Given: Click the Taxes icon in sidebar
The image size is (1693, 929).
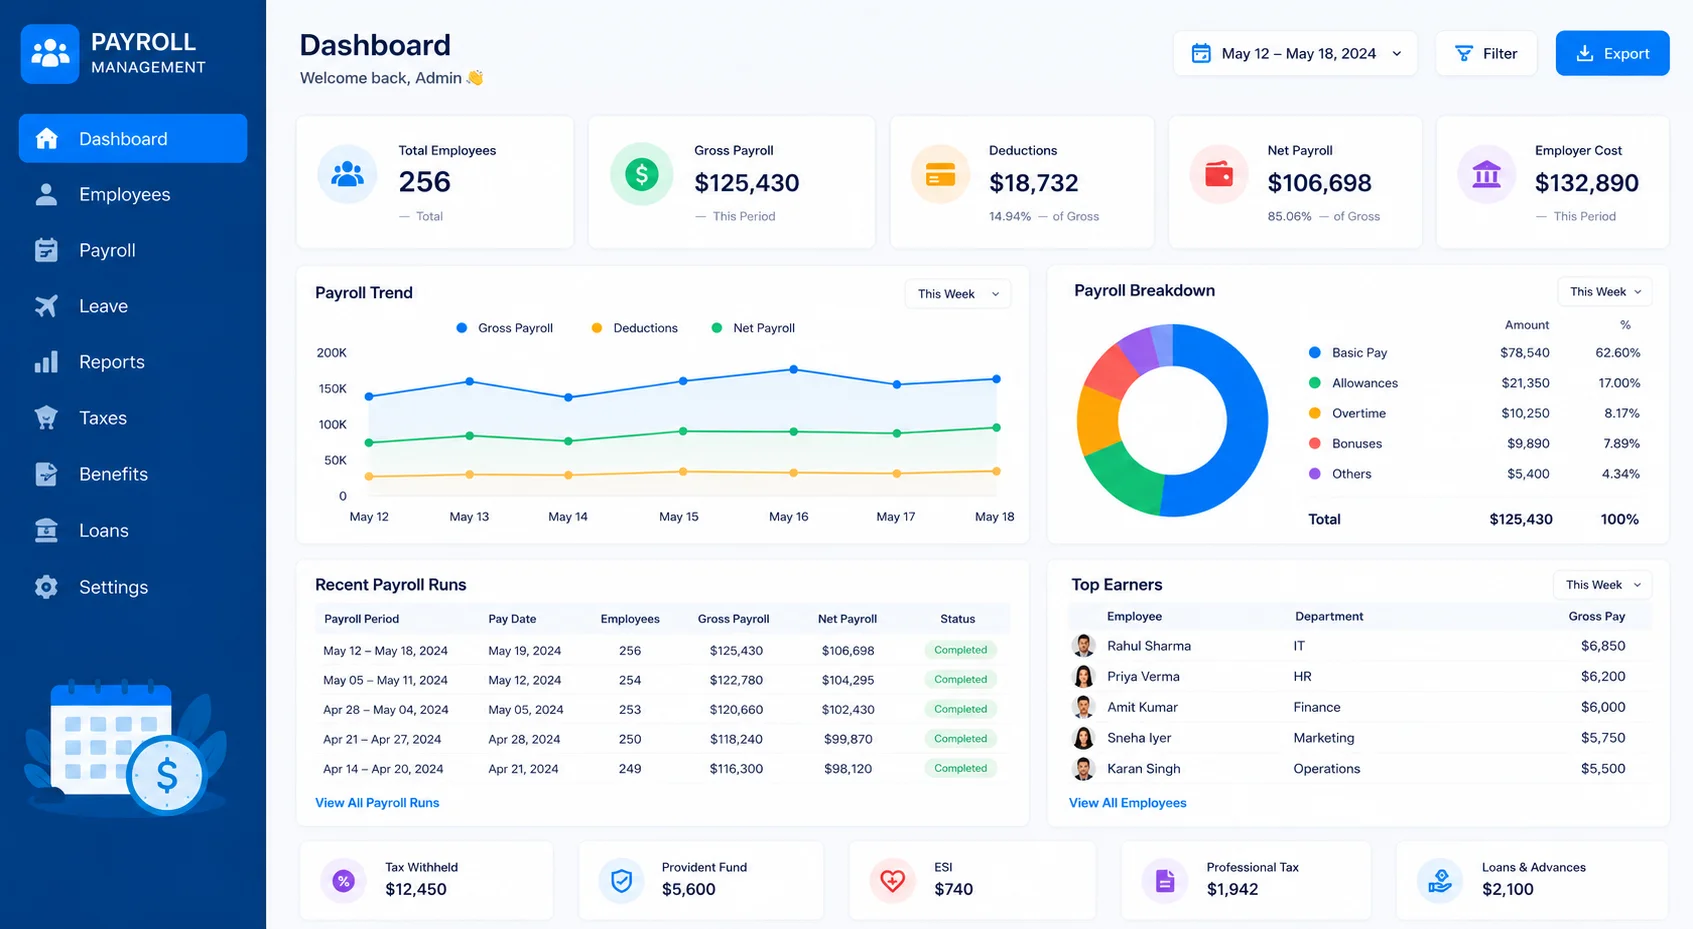Looking at the screenshot, I should pos(46,418).
